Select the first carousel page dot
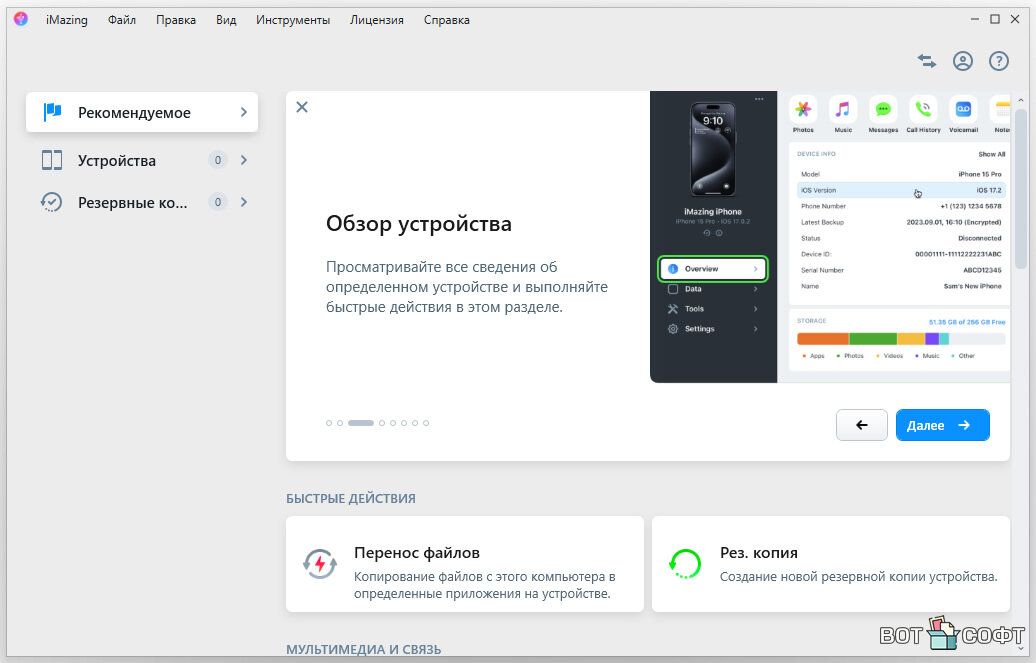 329,423
